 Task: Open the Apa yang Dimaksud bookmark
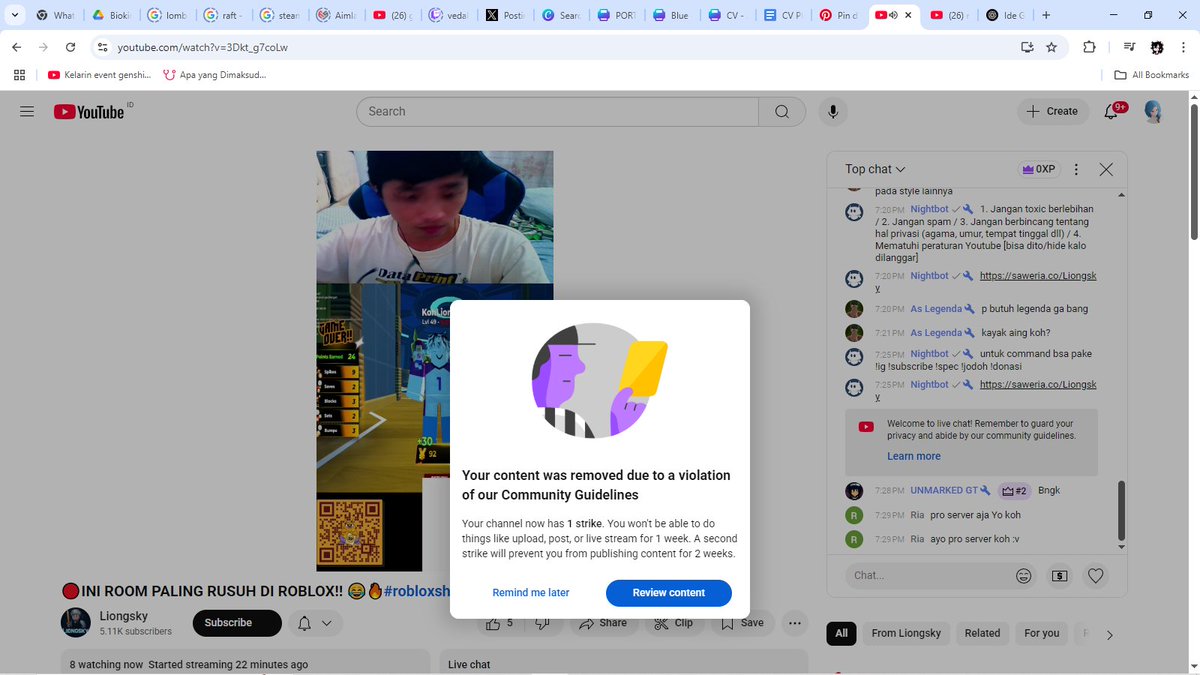point(214,75)
